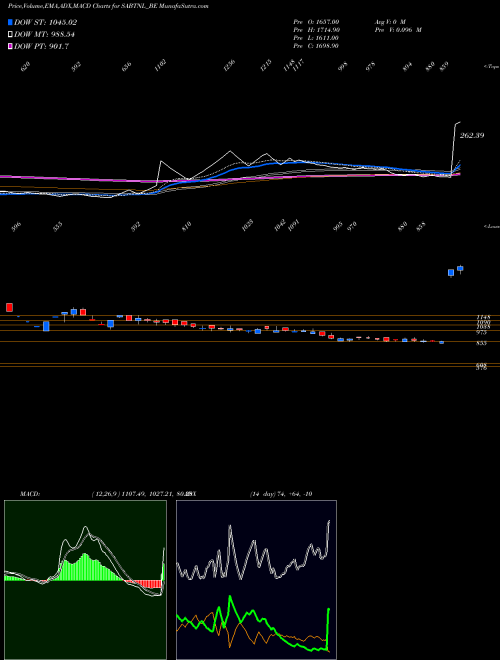Click the '1215' top price label
The height and width of the screenshot is (660, 500).
pos(266,66)
